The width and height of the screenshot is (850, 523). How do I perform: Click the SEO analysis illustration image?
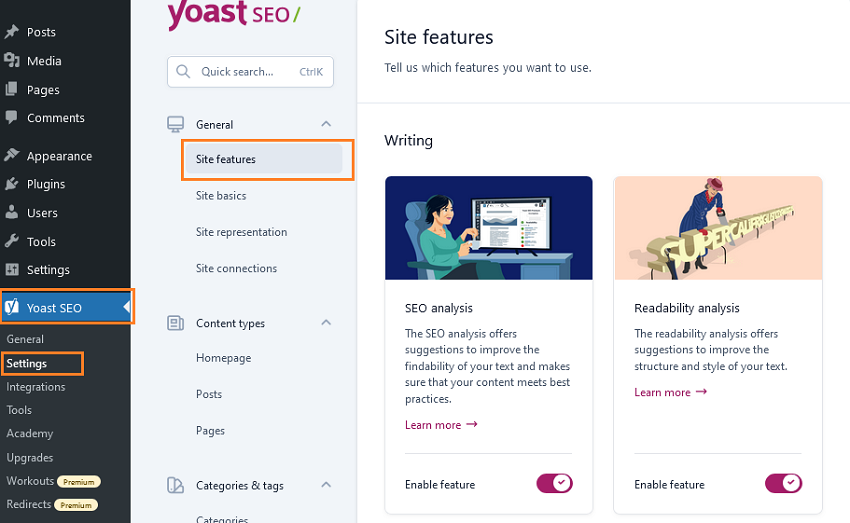tap(488, 228)
